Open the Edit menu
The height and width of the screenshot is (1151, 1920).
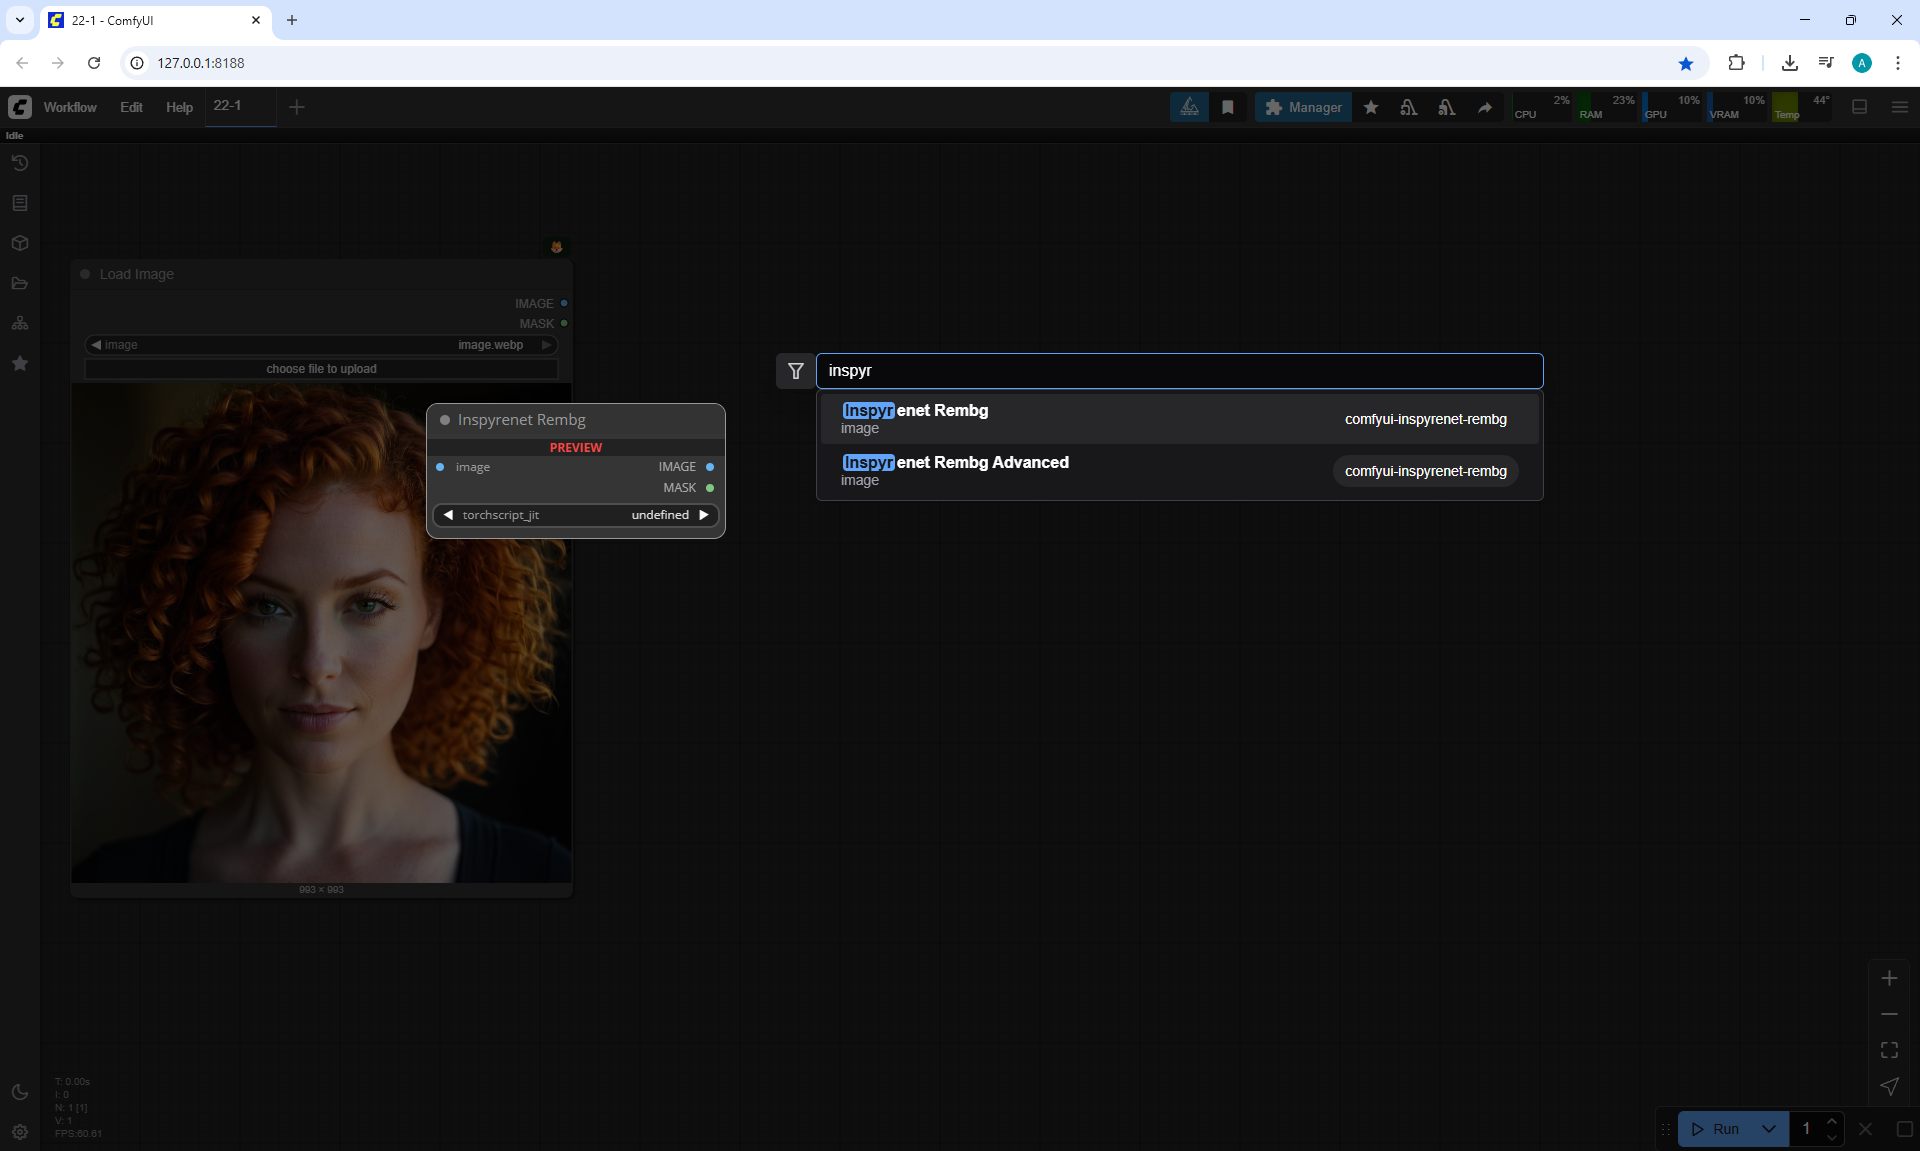(131, 107)
